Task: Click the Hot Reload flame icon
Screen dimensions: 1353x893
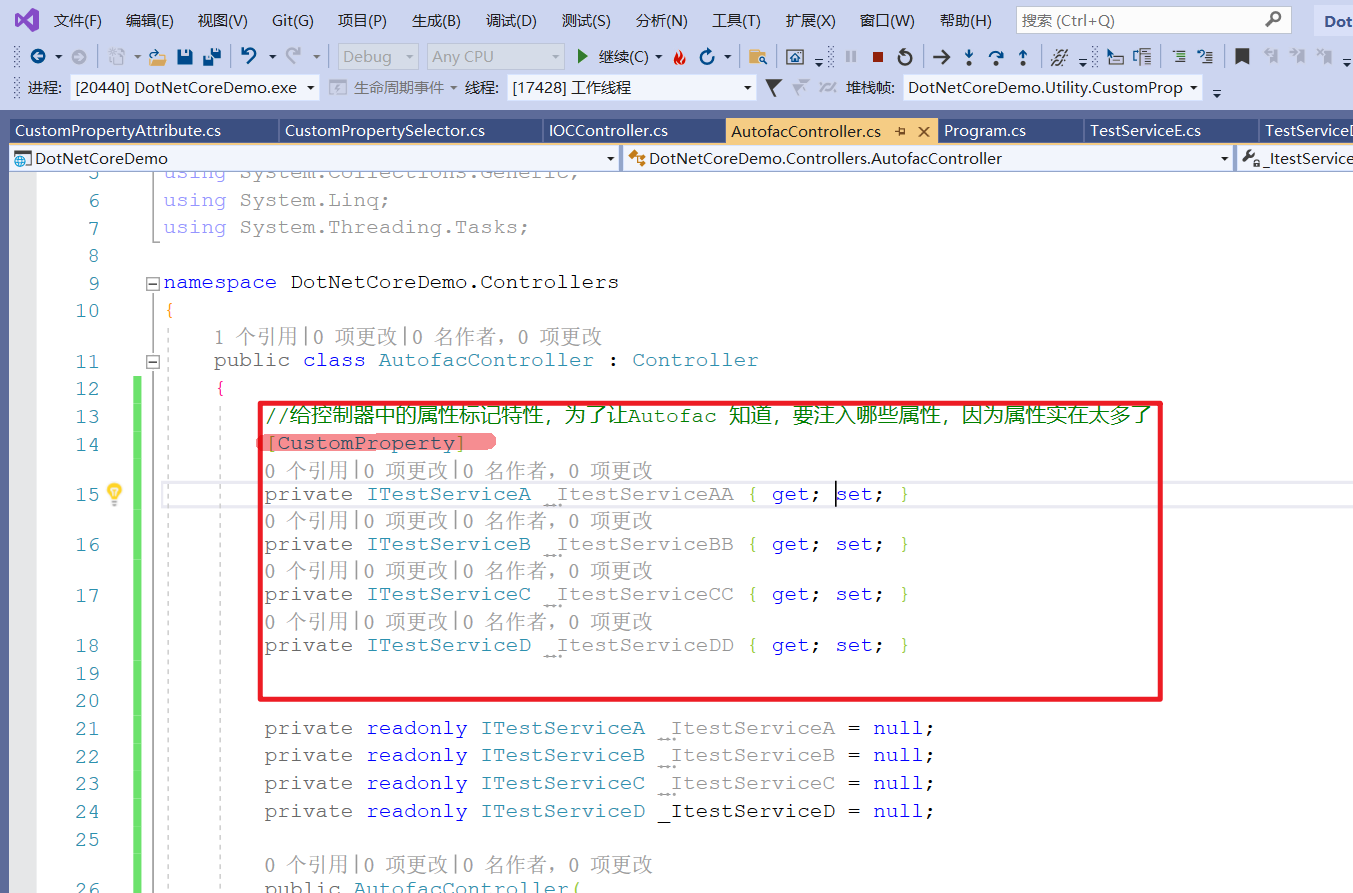Action: 680,57
